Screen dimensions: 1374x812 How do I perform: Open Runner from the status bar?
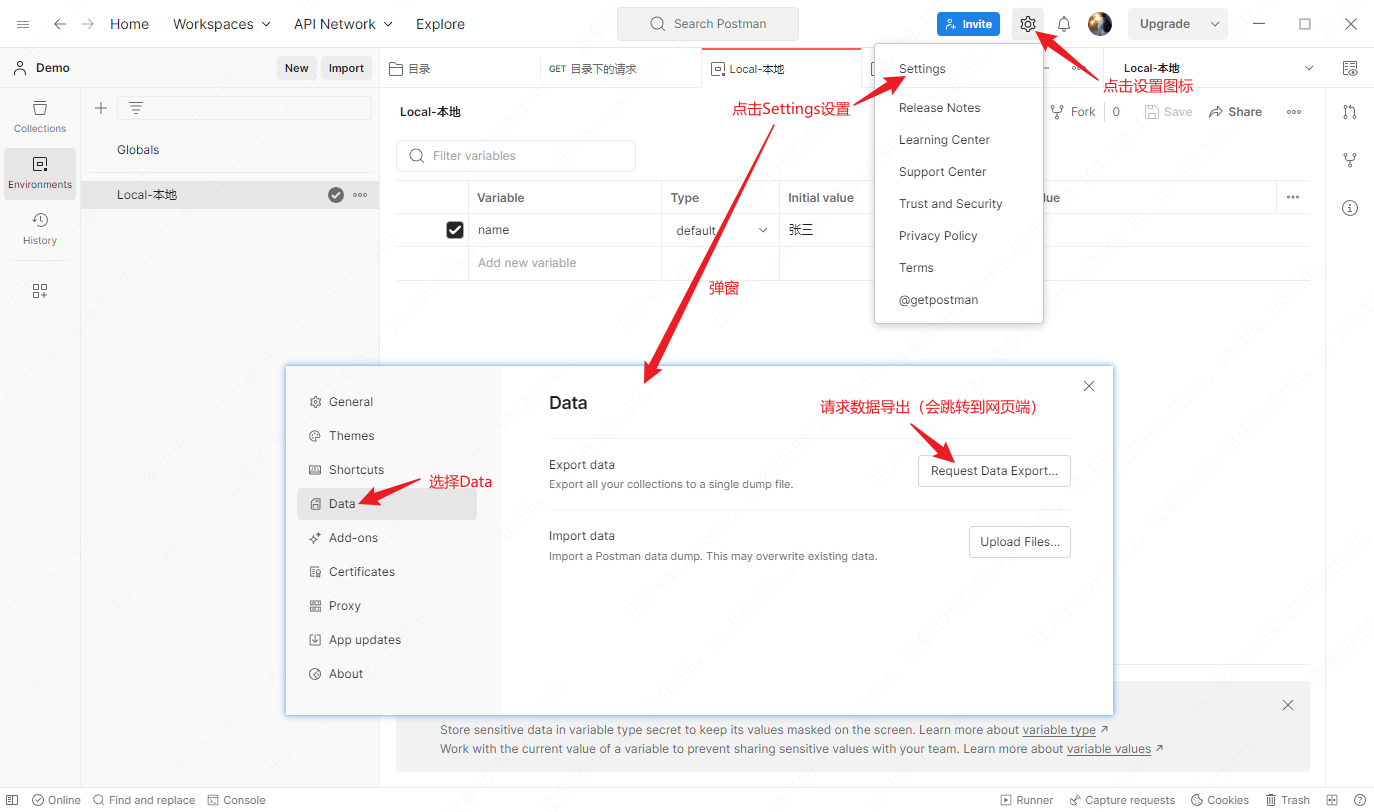coord(1027,800)
